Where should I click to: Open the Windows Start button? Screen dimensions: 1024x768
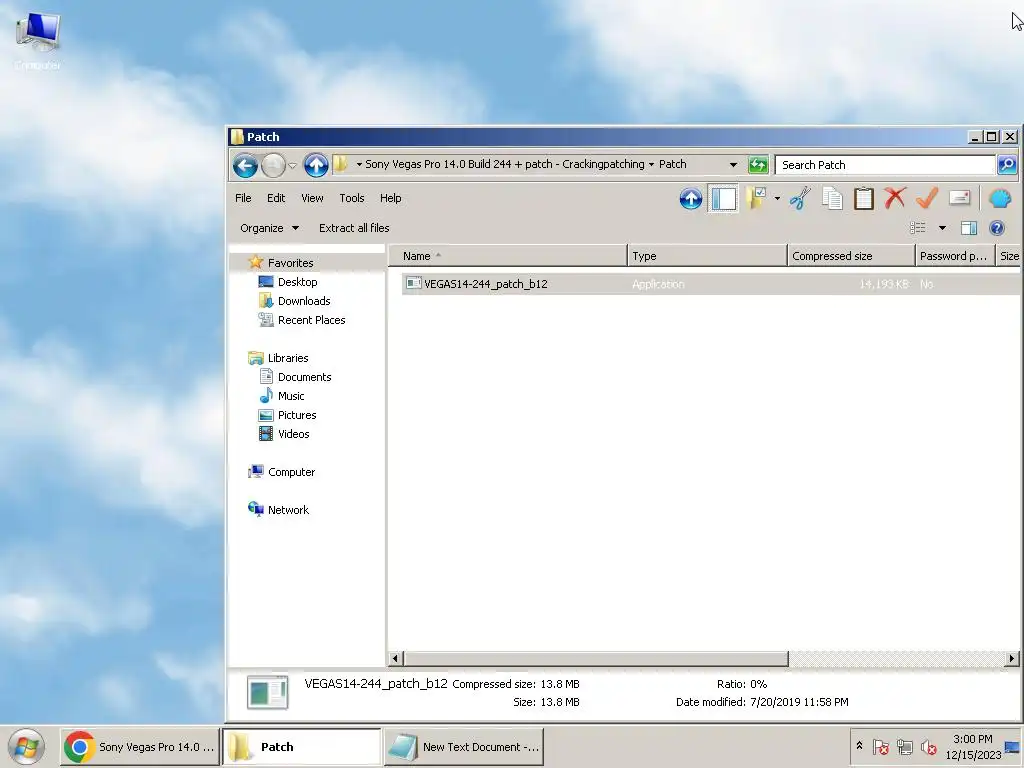point(26,746)
